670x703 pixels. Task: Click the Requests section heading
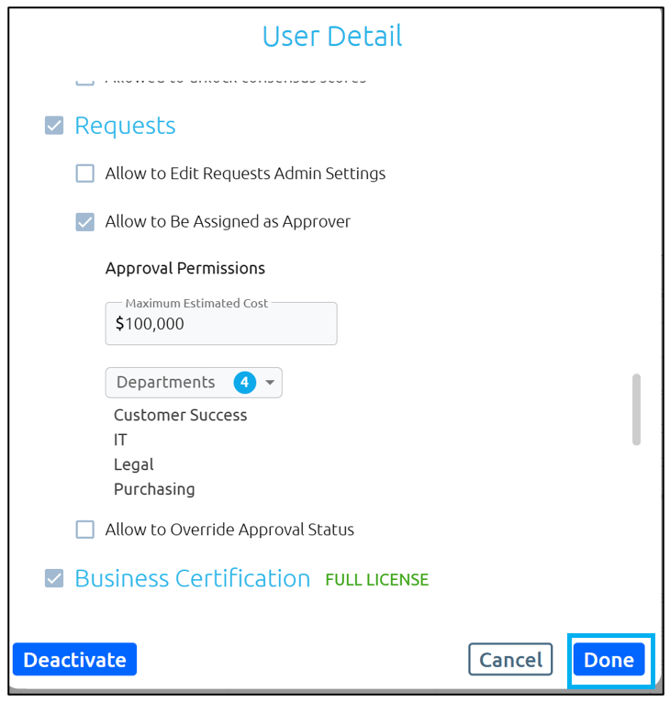coord(125,126)
